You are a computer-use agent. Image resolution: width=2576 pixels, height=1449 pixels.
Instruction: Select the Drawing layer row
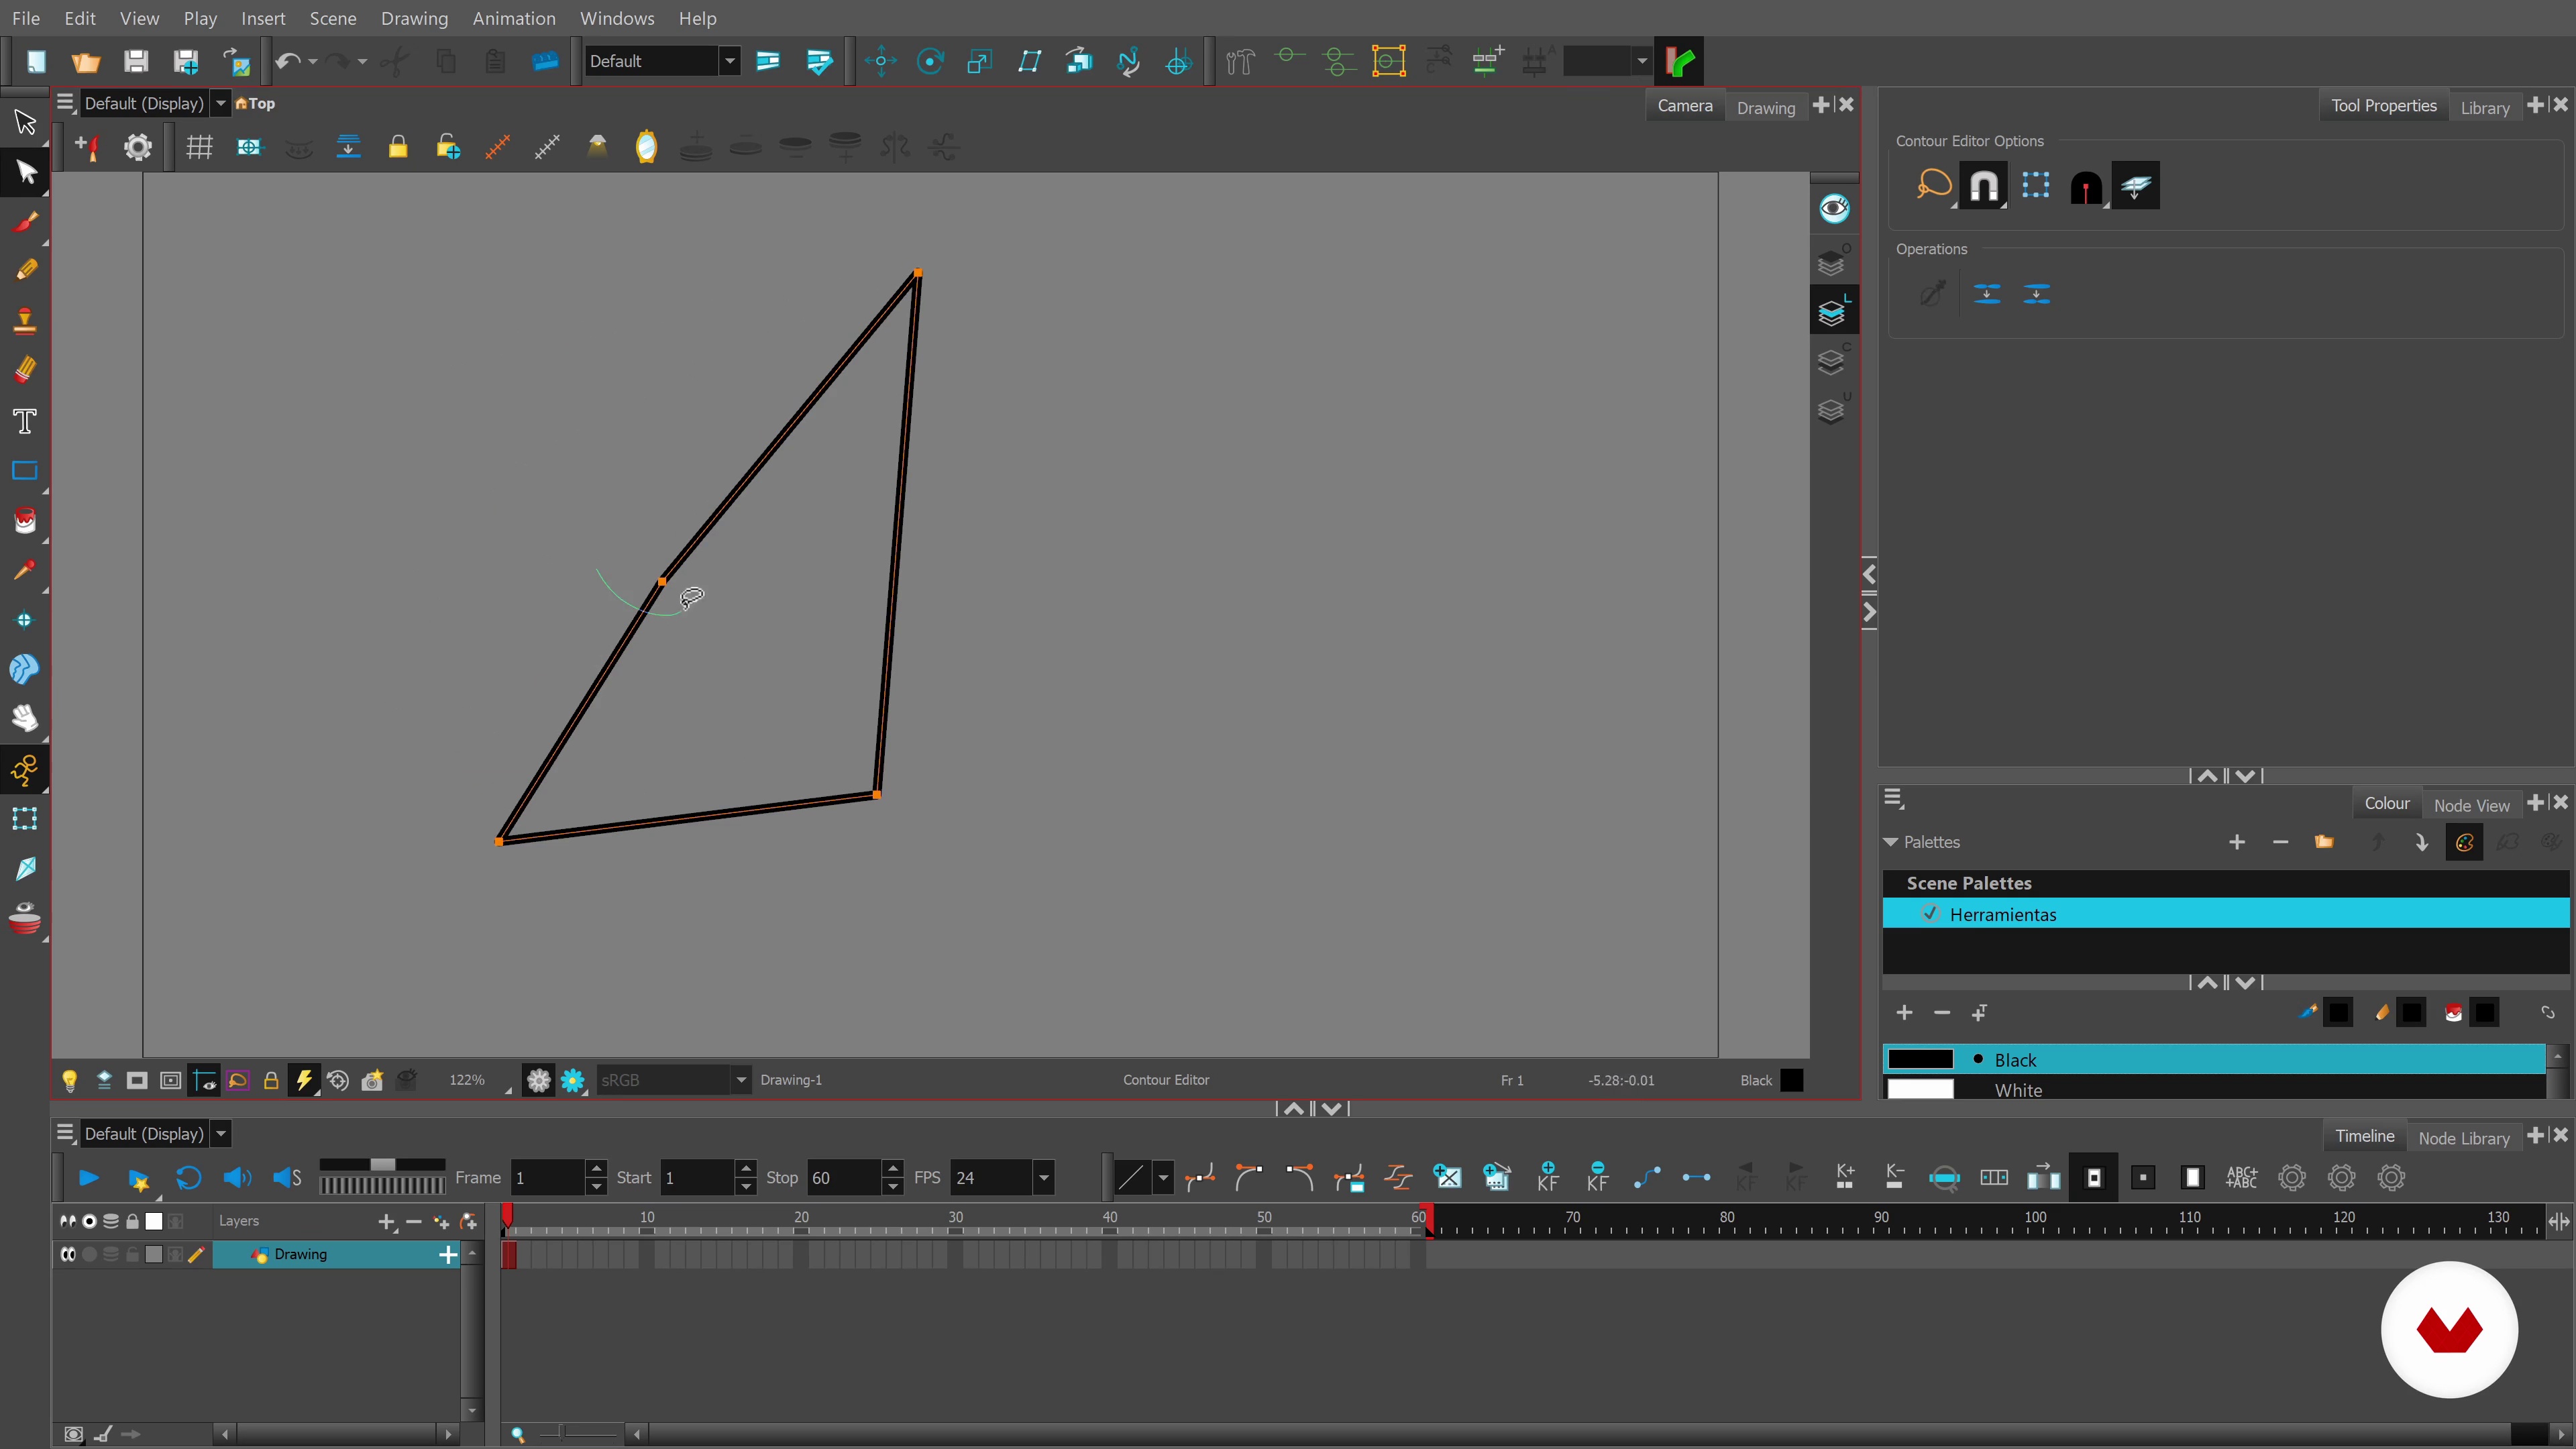coord(336,1254)
